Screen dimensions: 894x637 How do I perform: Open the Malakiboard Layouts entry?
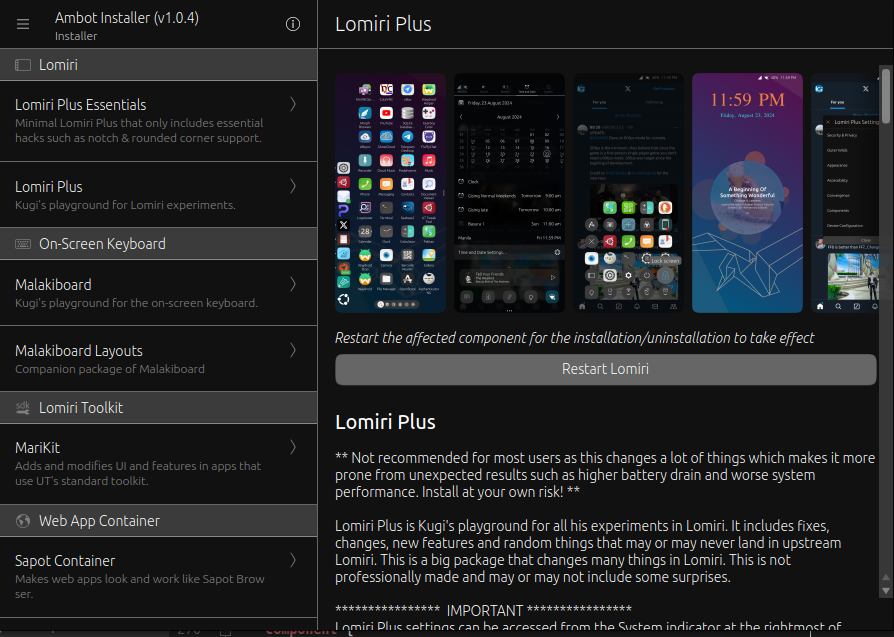click(x=159, y=359)
